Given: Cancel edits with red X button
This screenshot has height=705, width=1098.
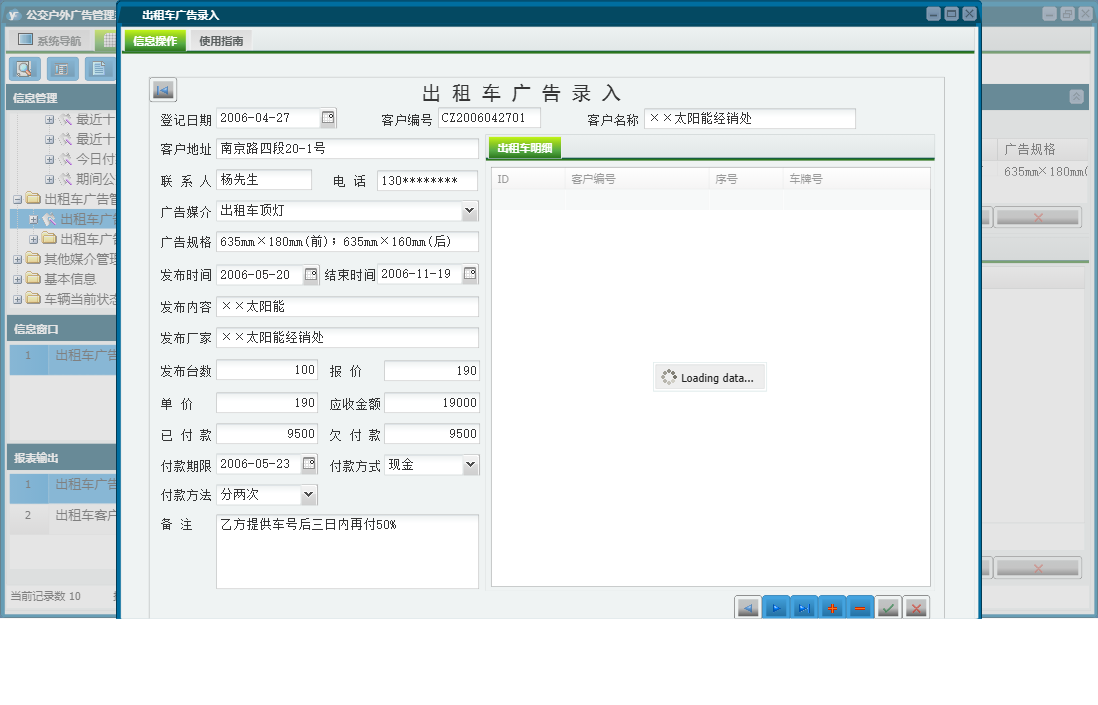Looking at the screenshot, I should point(916,608).
